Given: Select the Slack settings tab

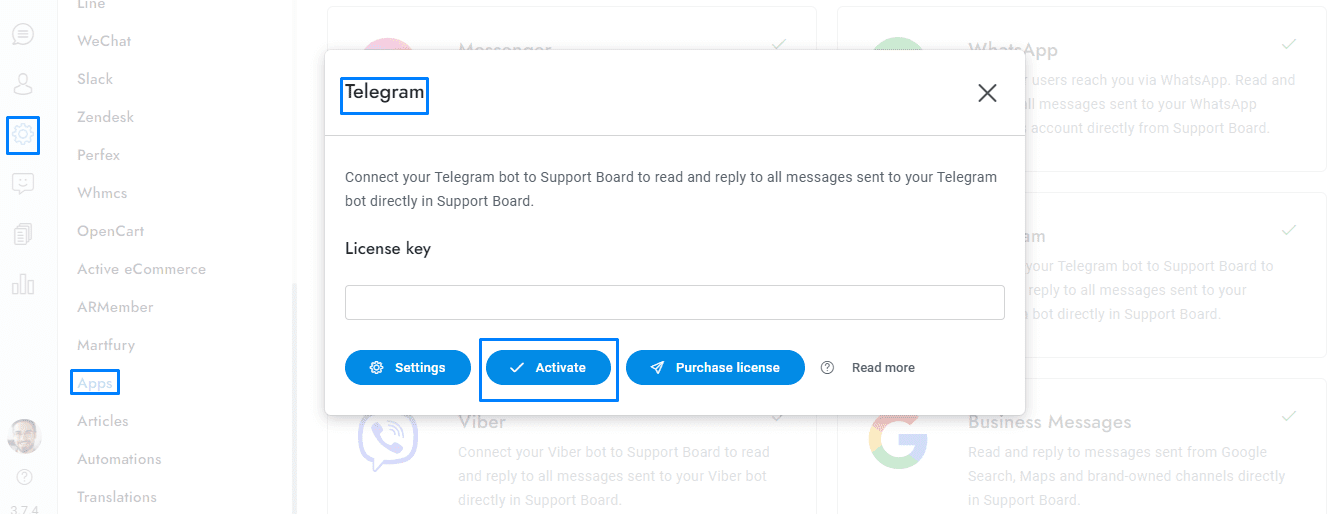Looking at the screenshot, I should [95, 79].
